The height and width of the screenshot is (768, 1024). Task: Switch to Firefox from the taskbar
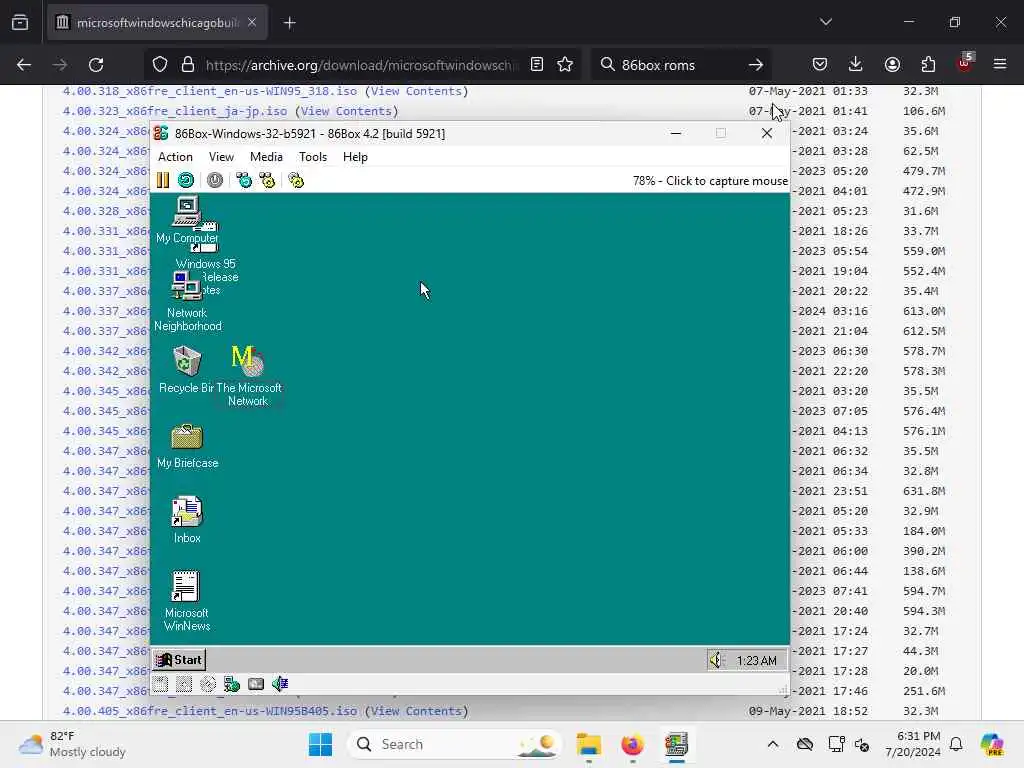pos(632,744)
